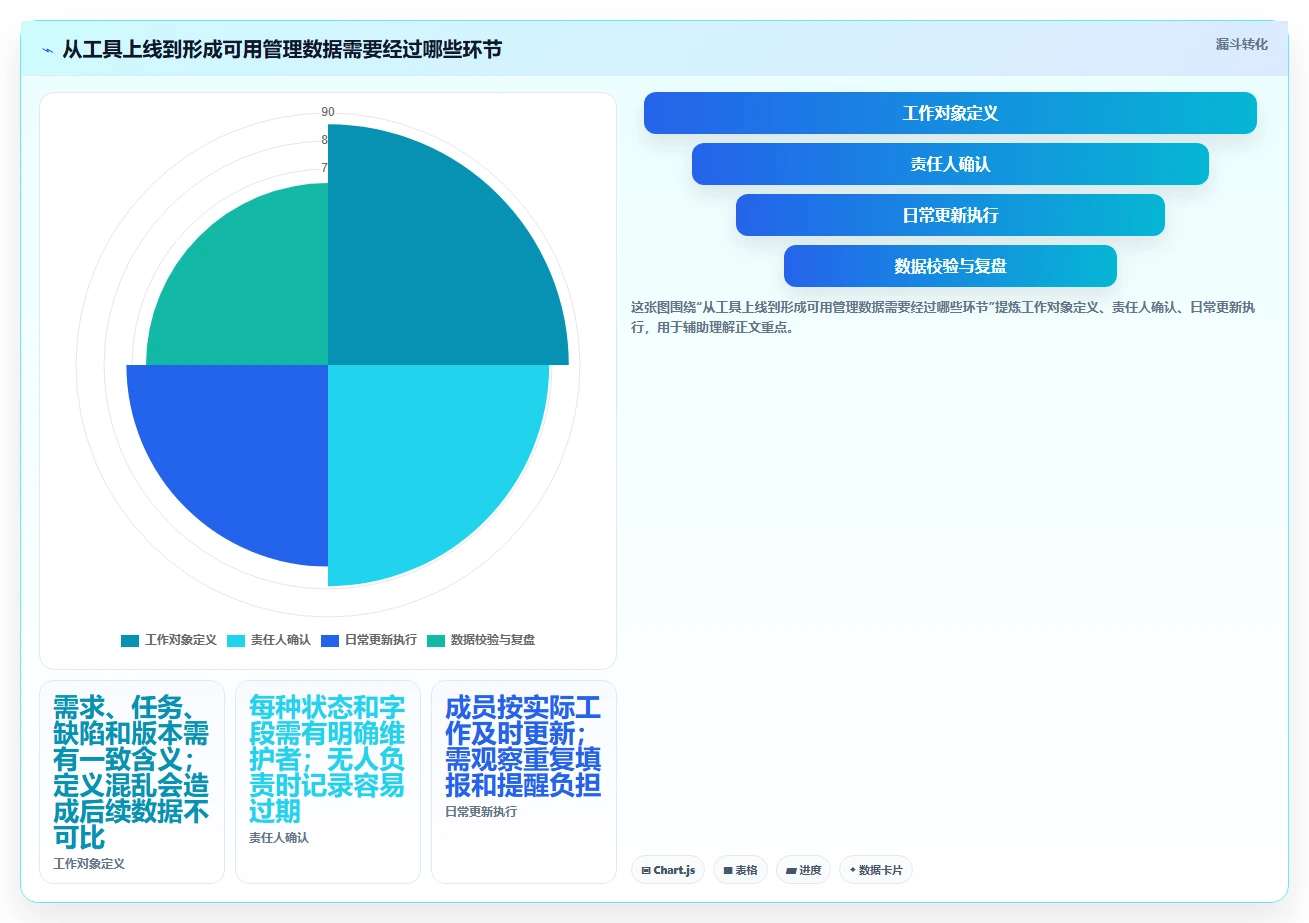Toggle the 日常更新执行 legend swatch
The image size is (1309, 923).
point(330,640)
